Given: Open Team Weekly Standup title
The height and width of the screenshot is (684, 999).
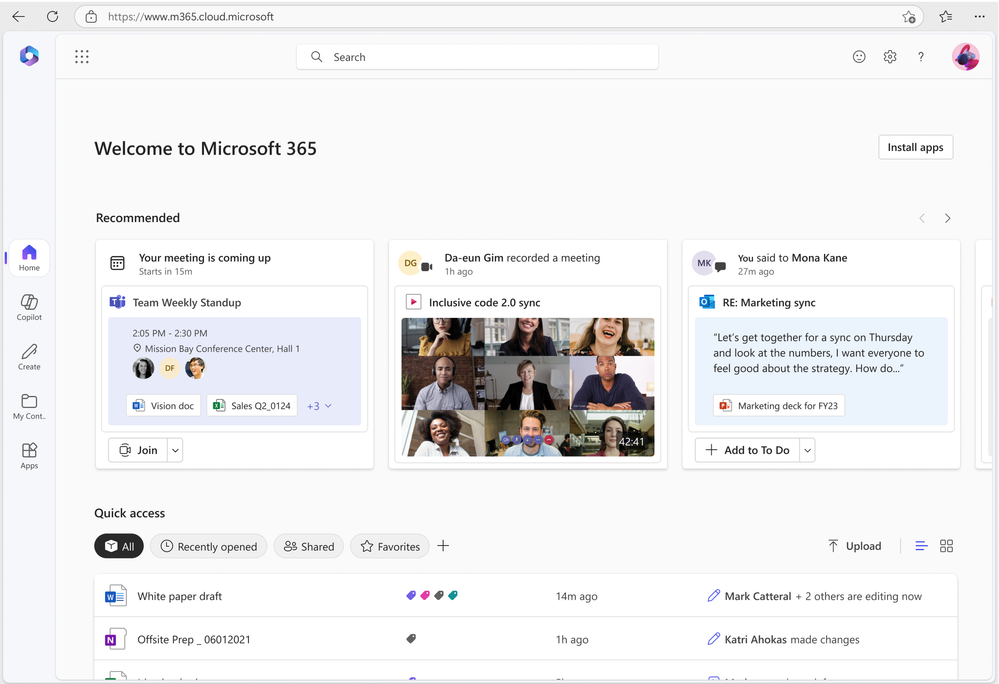Looking at the screenshot, I should tap(187, 303).
